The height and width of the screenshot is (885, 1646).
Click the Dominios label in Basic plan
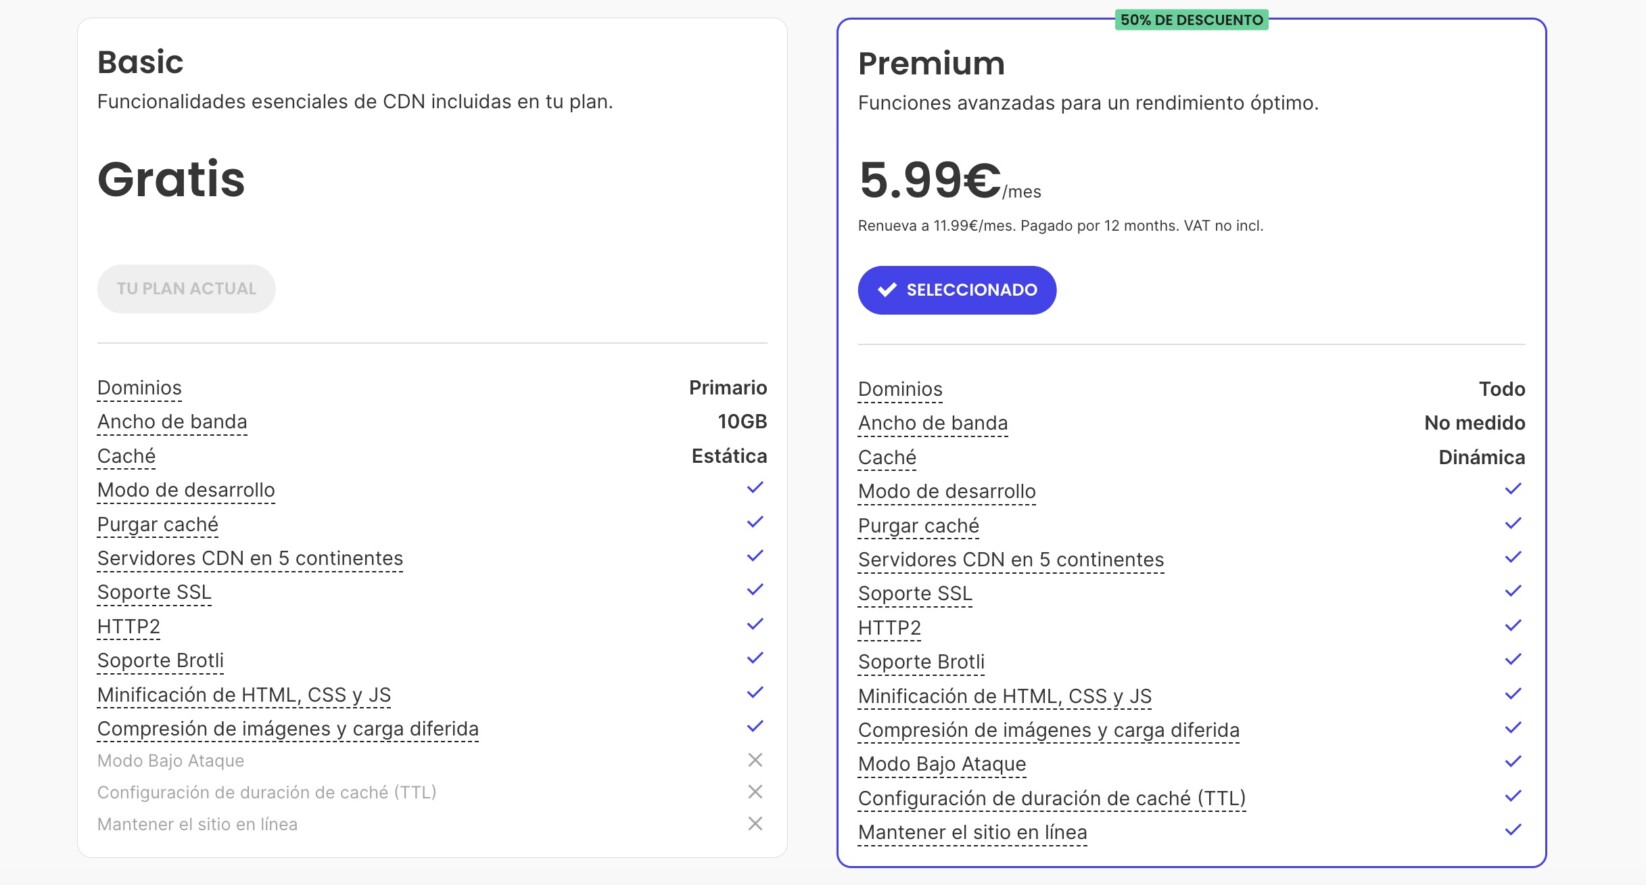pos(139,388)
